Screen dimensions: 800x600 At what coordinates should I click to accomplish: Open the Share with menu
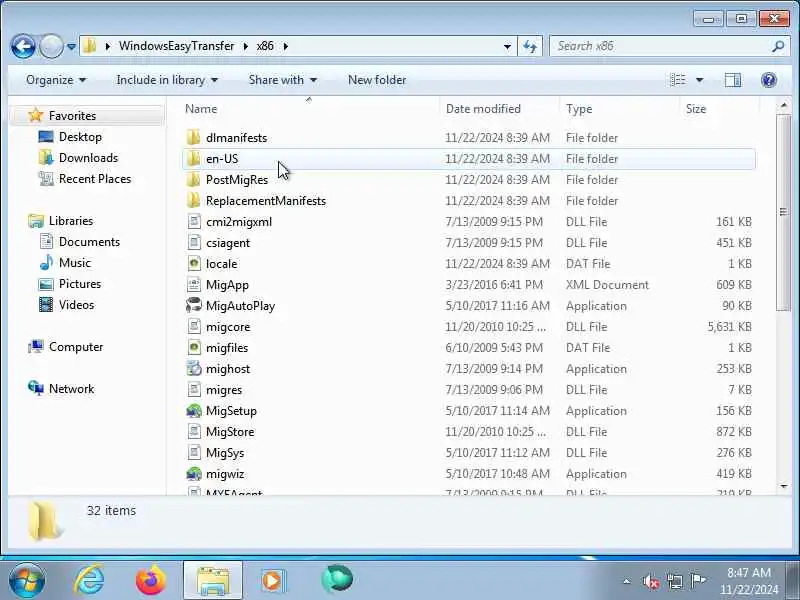[x=282, y=80]
